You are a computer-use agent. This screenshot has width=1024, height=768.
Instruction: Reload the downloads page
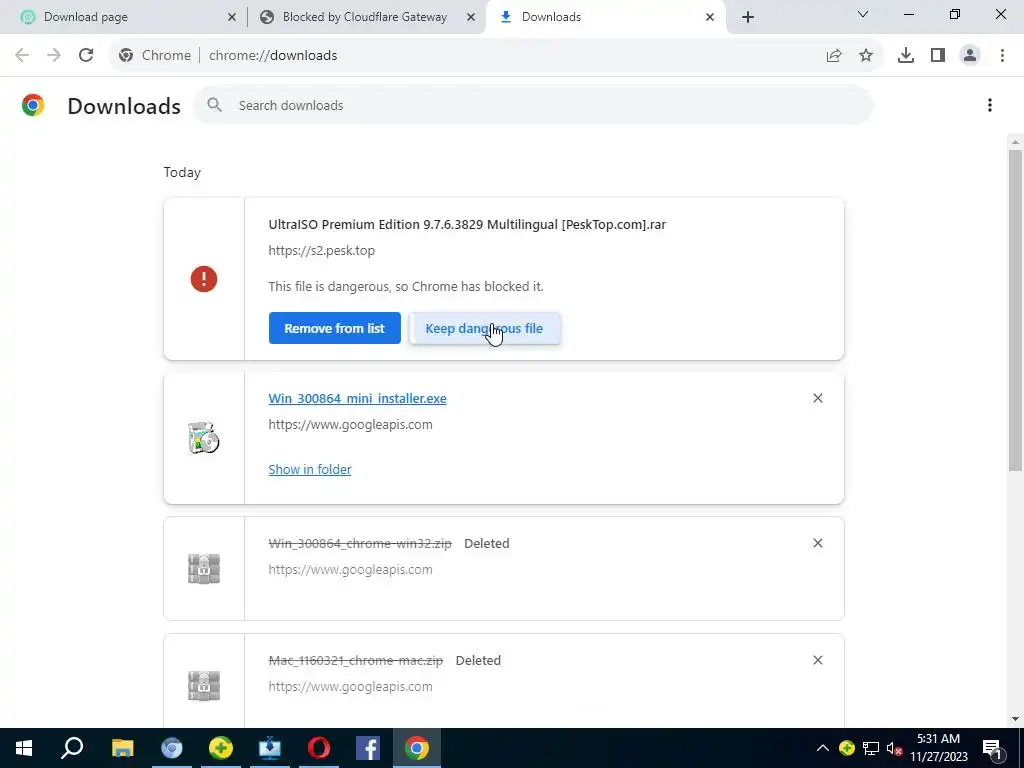pos(86,56)
